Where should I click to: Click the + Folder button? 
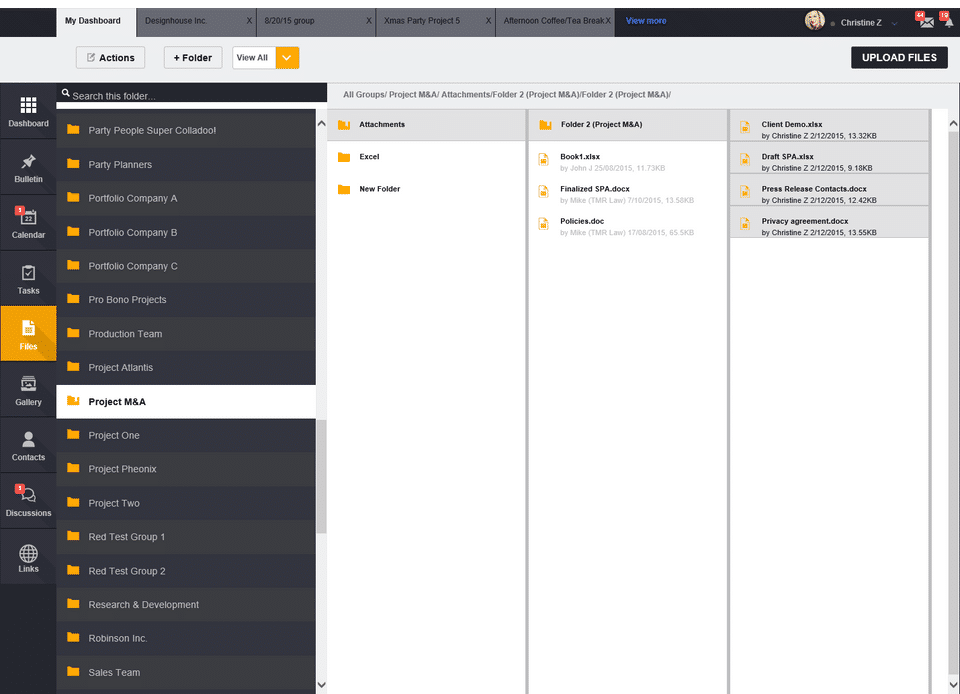coord(193,58)
